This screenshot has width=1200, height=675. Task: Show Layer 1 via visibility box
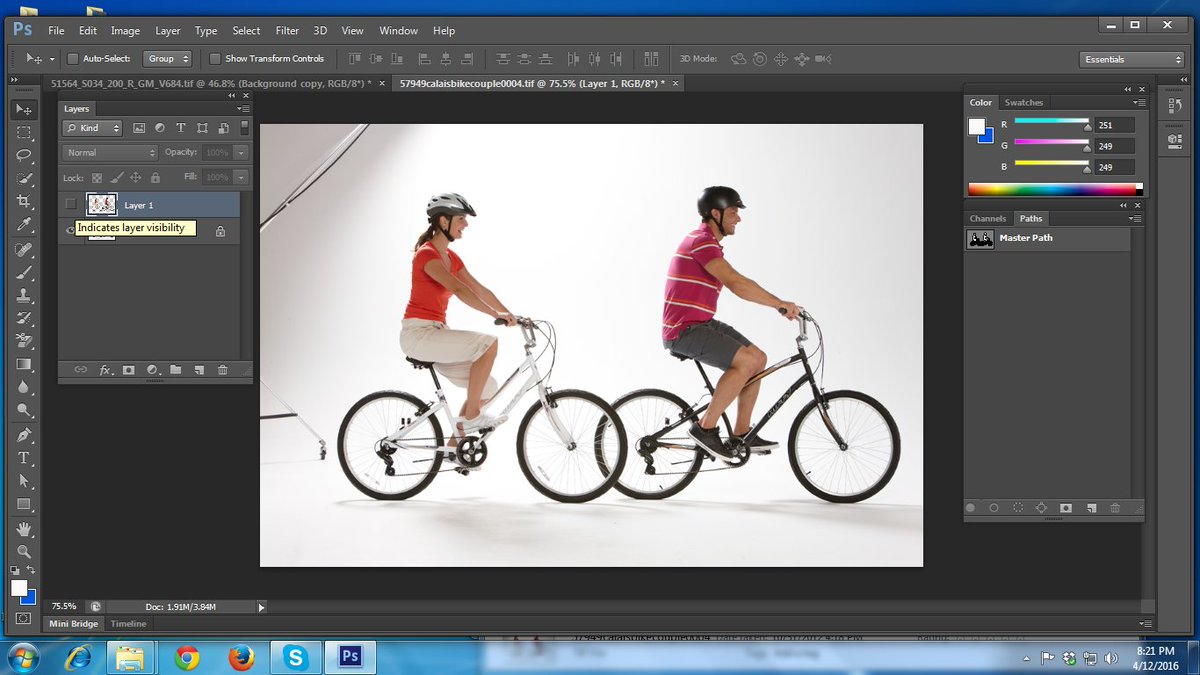tap(71, 205)
